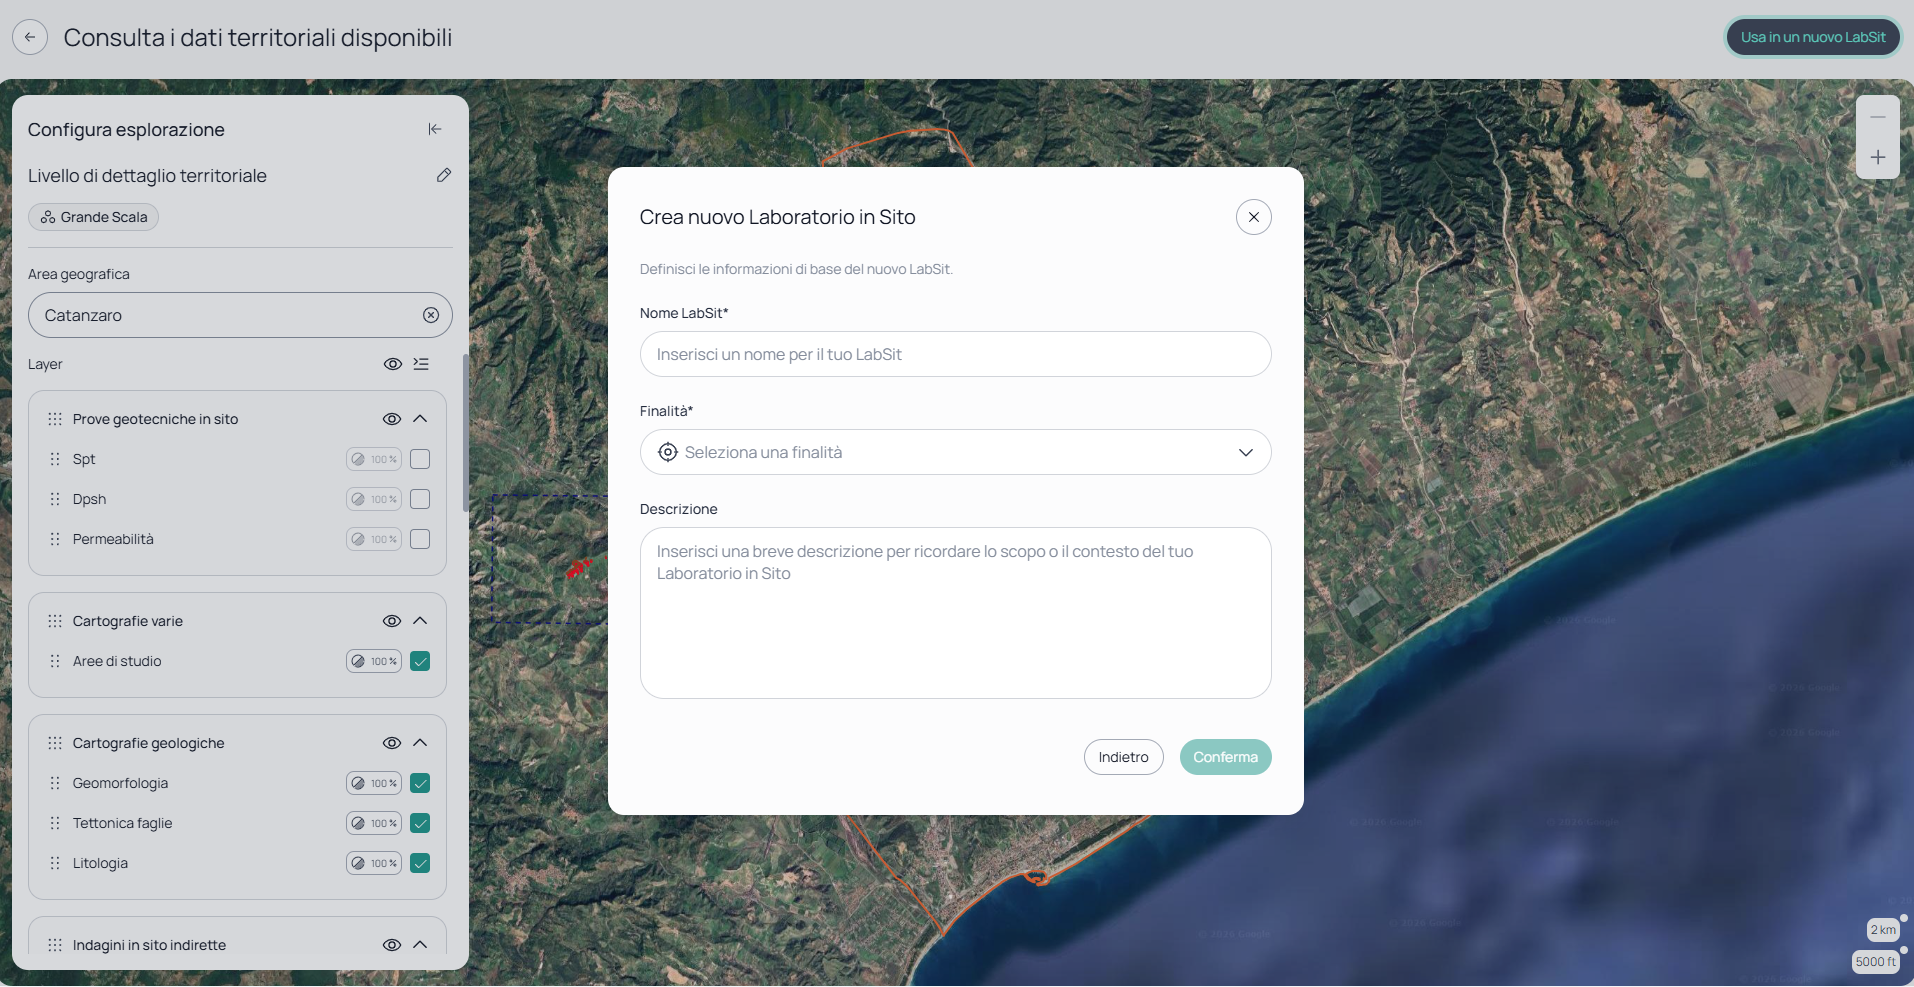Uncheck the Litologia layer
This screenshot has height=987, width=1914.
pyautogui.click(x=420, y=863)
